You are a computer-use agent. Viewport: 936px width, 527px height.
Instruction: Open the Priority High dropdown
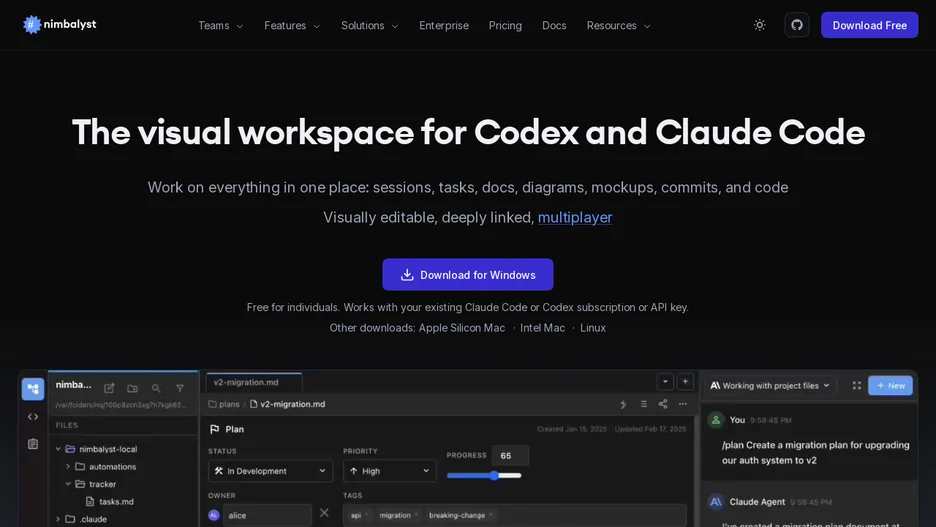(x=389, y=471)
